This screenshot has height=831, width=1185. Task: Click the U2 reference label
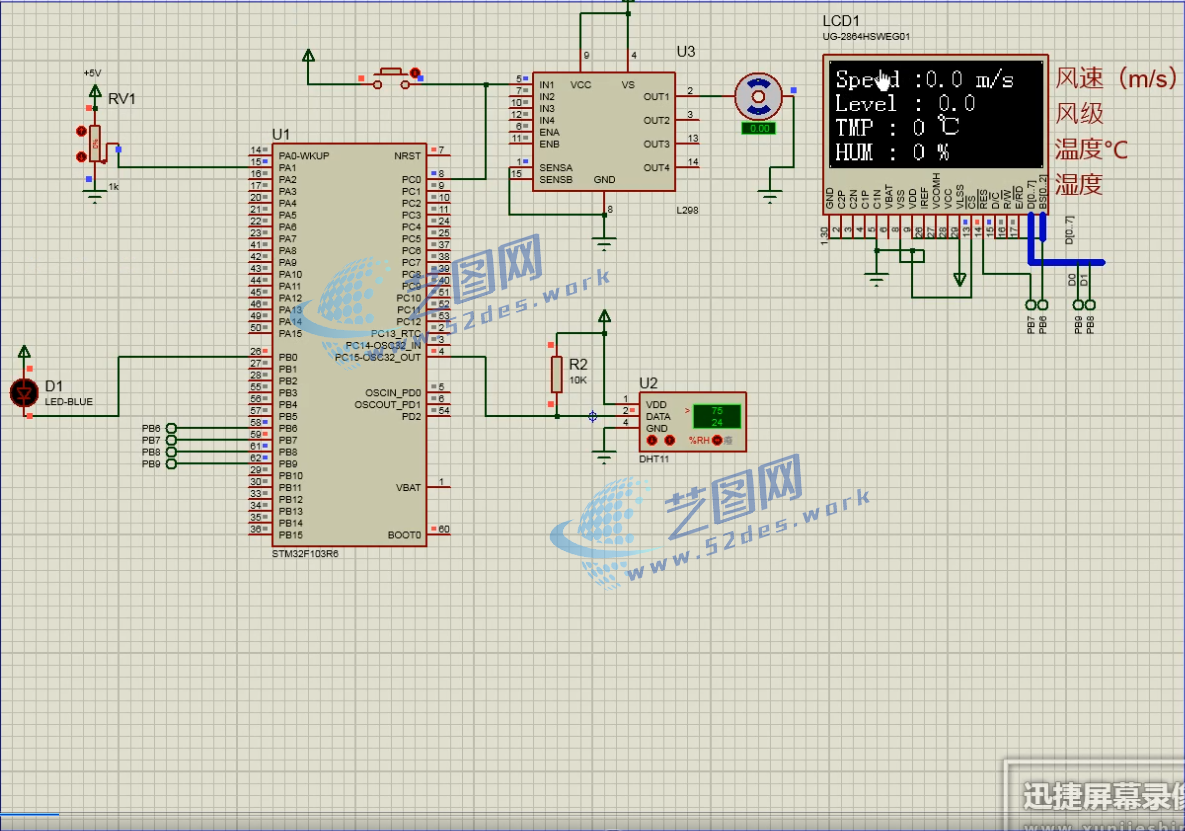648,383
